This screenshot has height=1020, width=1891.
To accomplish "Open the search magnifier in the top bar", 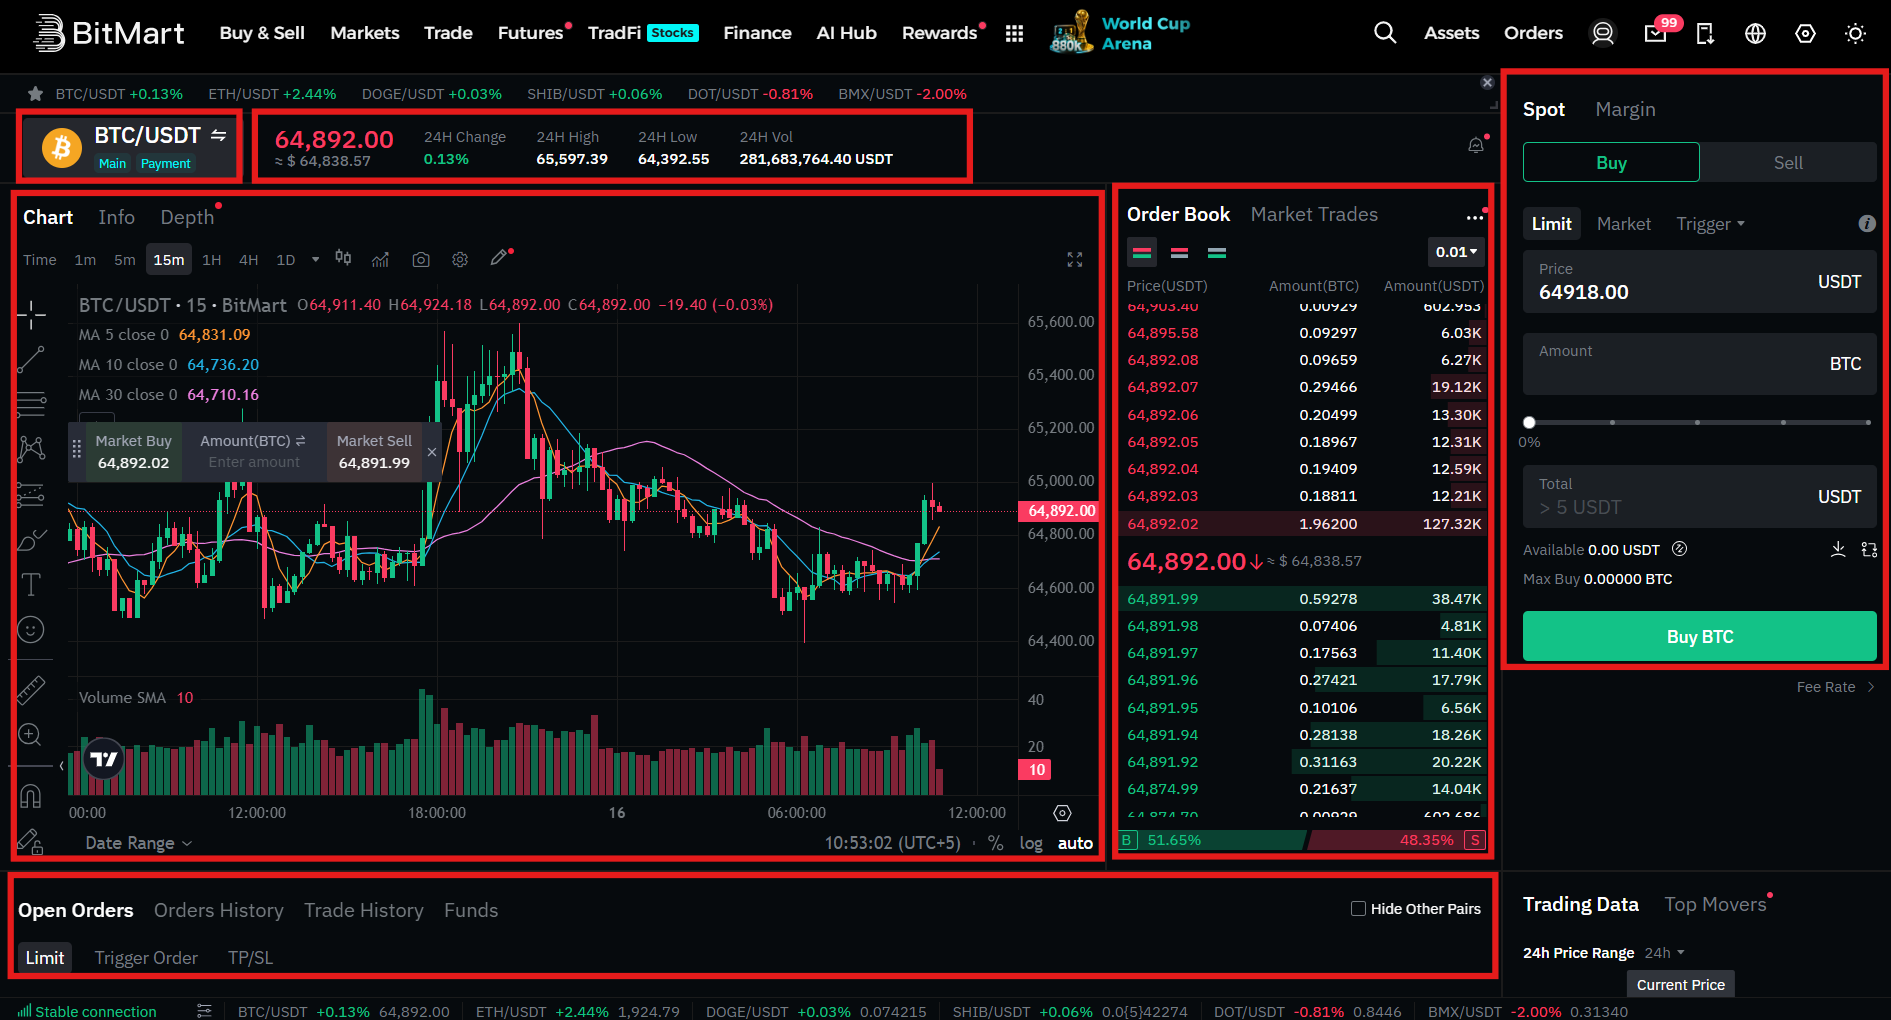I will [x=1385, y=33].
